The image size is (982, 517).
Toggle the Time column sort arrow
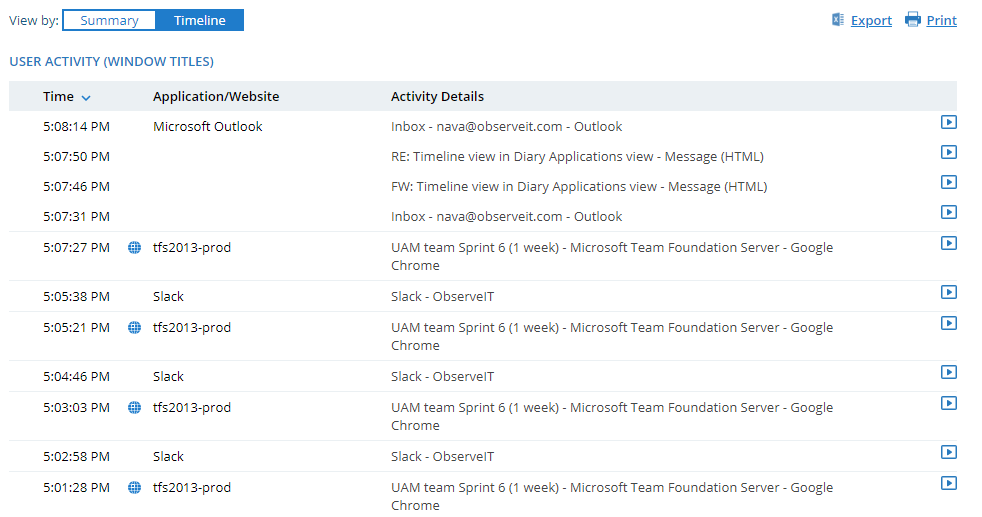click(x=86, y=98)
